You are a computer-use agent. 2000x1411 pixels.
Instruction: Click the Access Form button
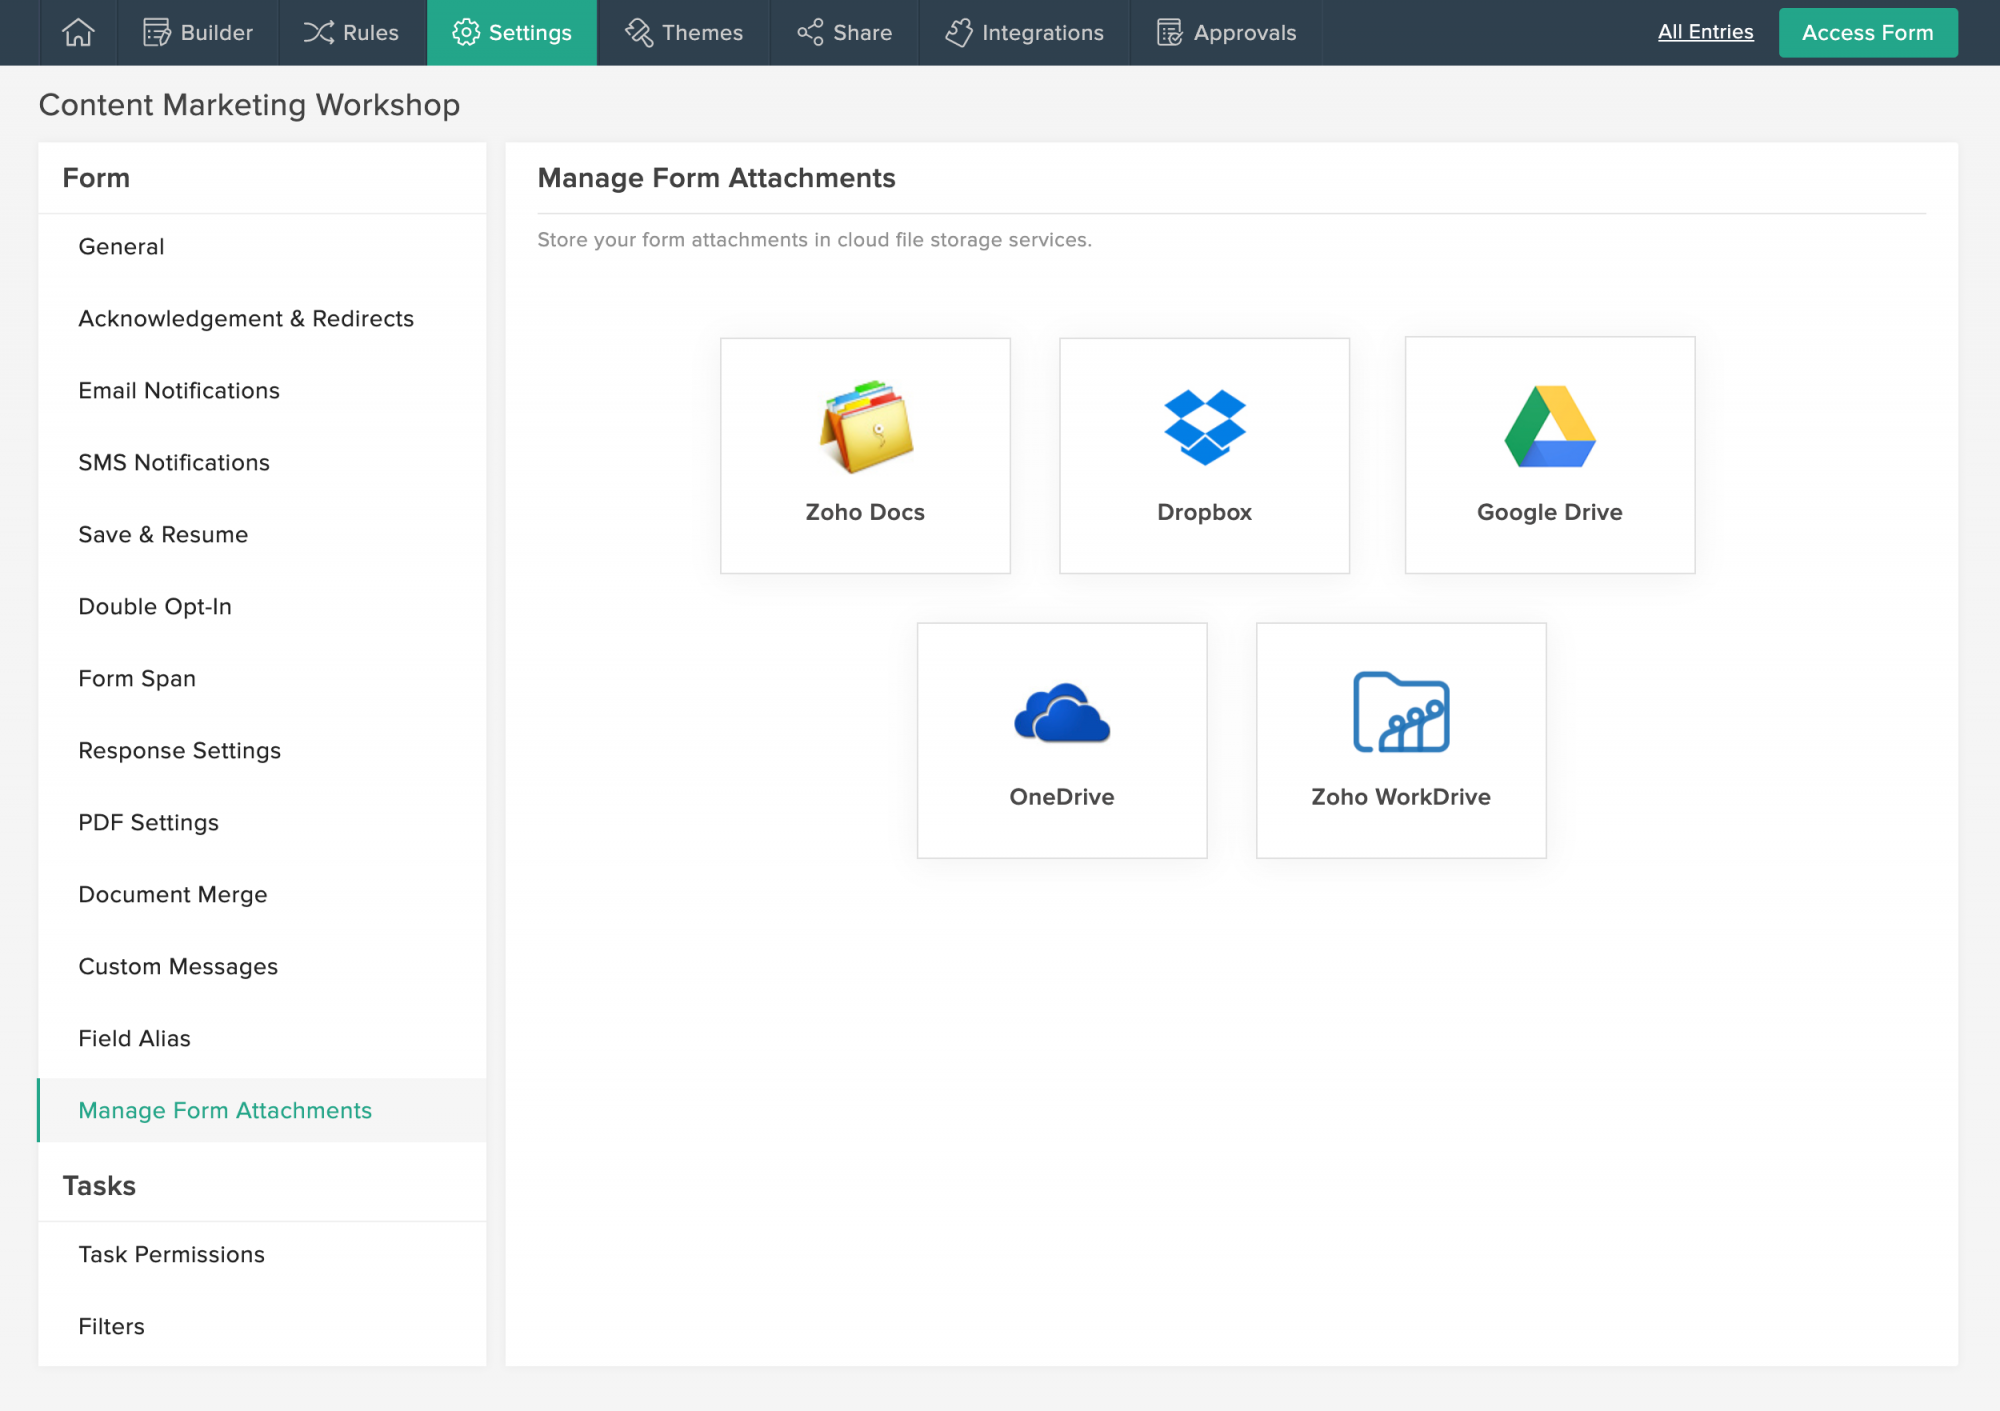pyautogui.click(x=1868, y=33)
